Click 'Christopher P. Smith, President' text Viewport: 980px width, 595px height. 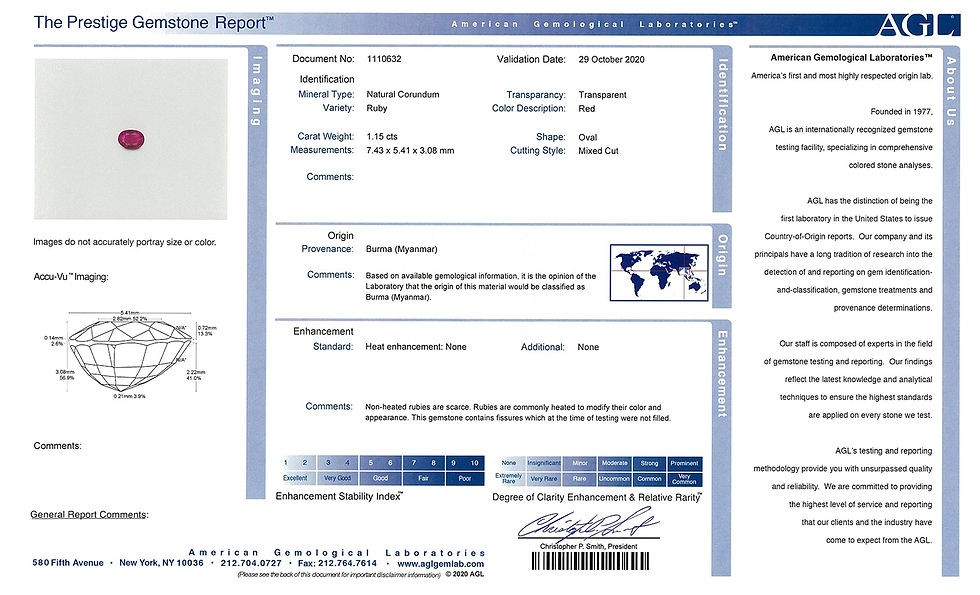tap(589, 546)
